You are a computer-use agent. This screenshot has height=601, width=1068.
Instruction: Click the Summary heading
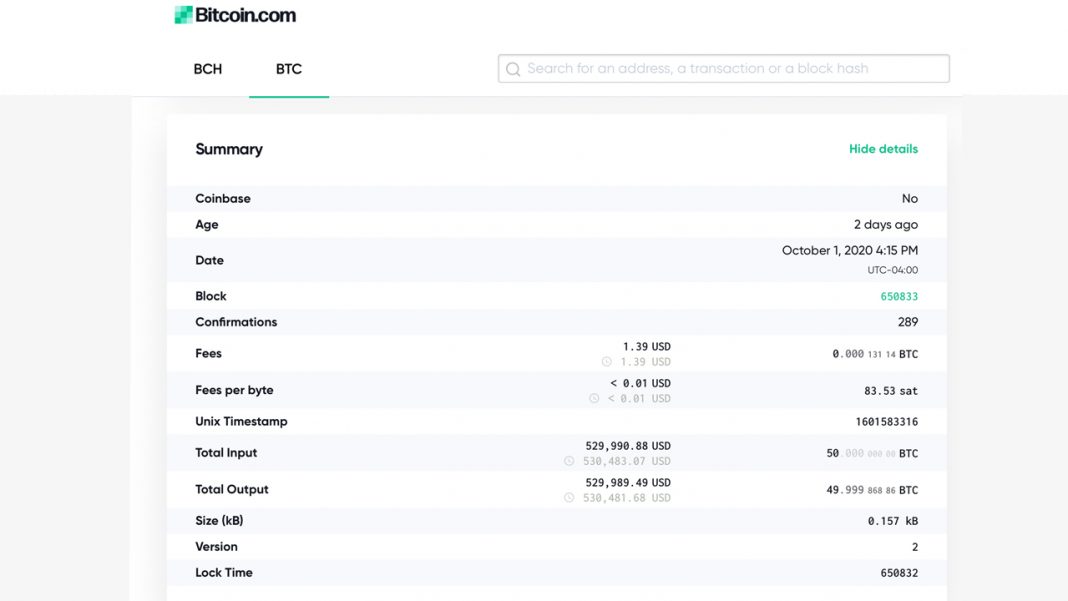pos(229,149)
